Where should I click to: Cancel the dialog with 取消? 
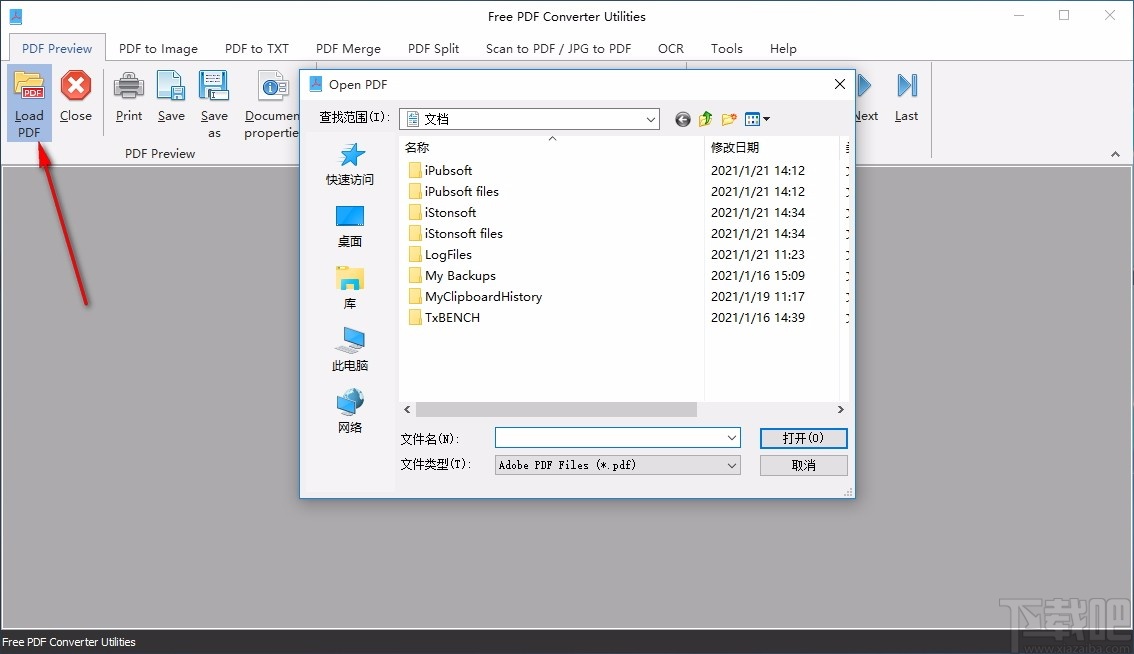[803, 464]
